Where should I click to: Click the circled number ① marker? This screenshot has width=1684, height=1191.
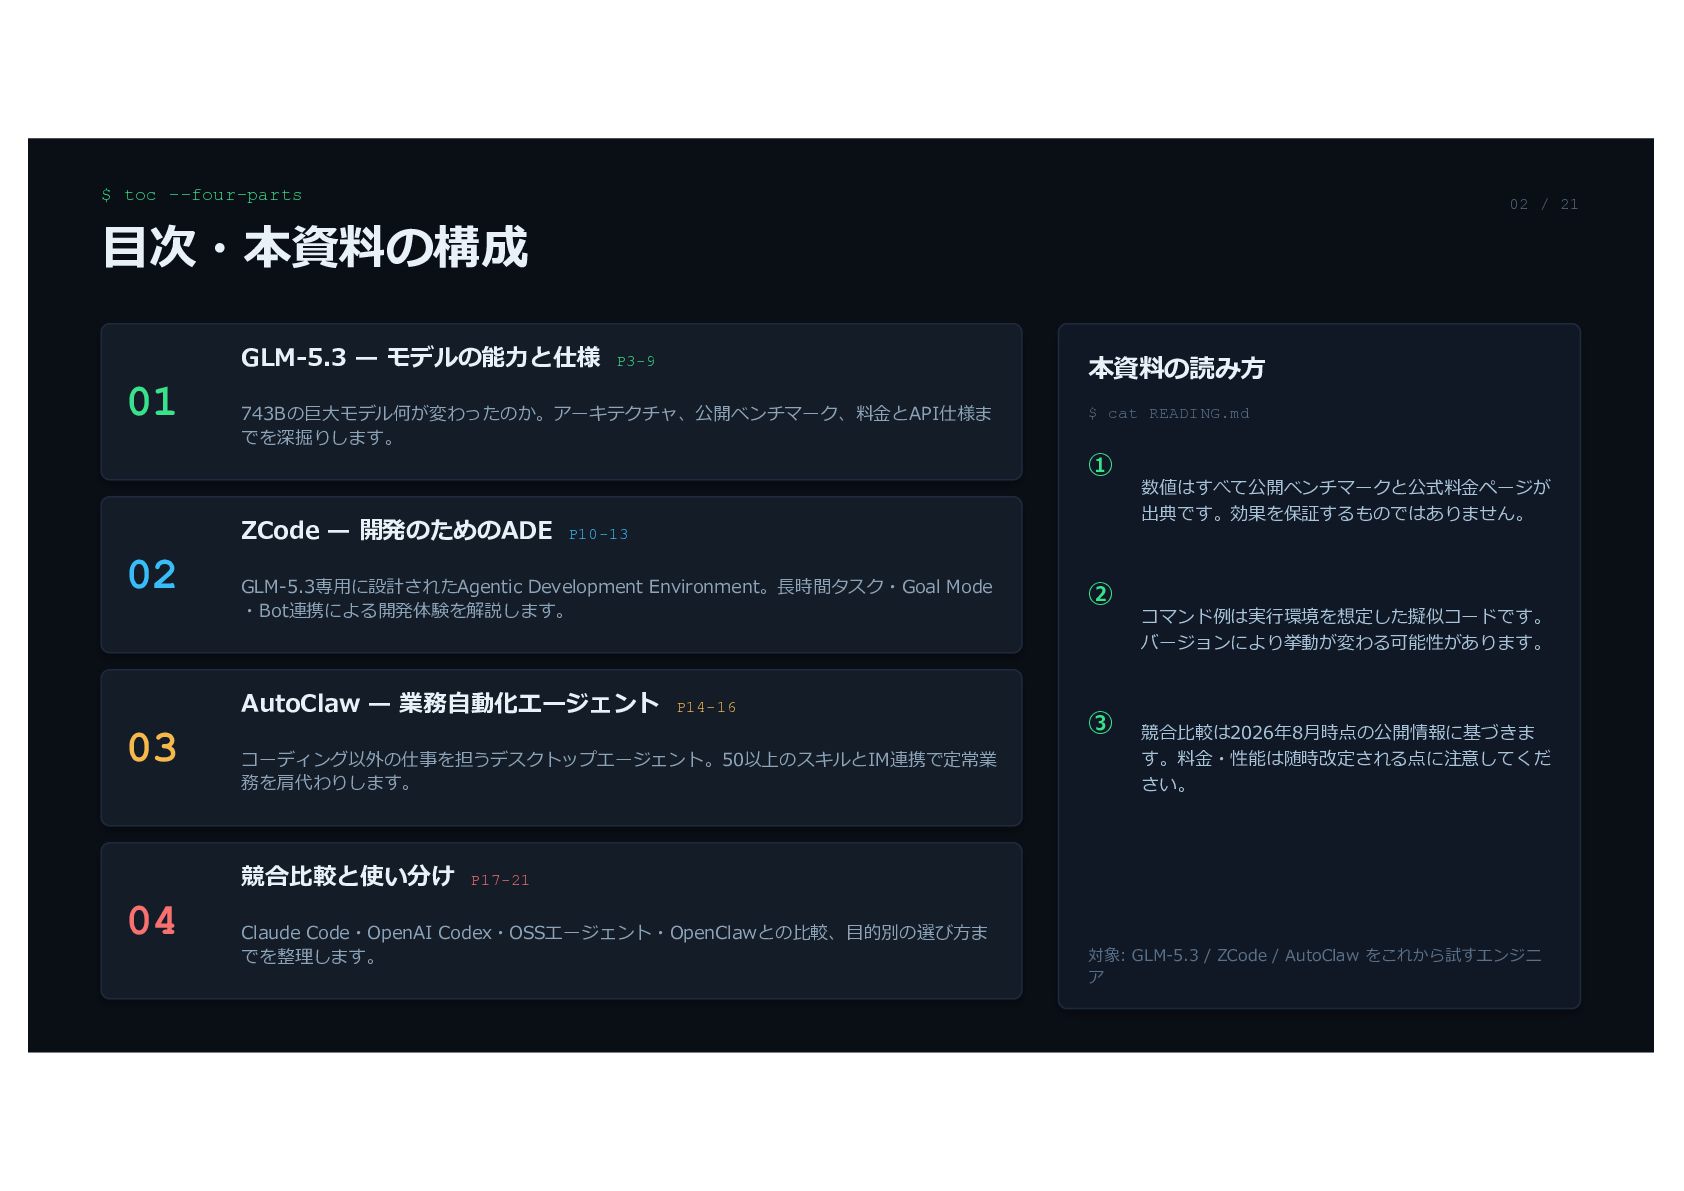pos(1100,465)
